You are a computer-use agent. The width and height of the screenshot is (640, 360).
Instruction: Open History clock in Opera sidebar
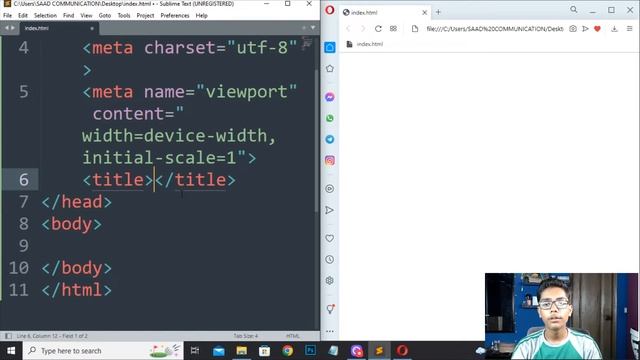coord(330,260)
